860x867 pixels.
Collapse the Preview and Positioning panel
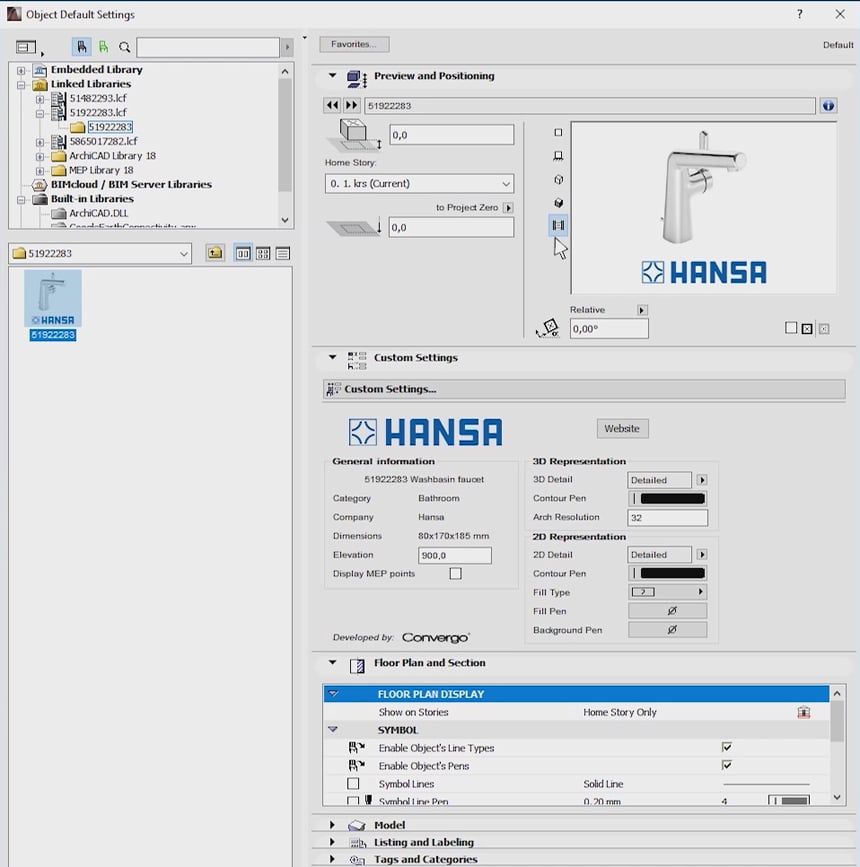tap(332, 76)
